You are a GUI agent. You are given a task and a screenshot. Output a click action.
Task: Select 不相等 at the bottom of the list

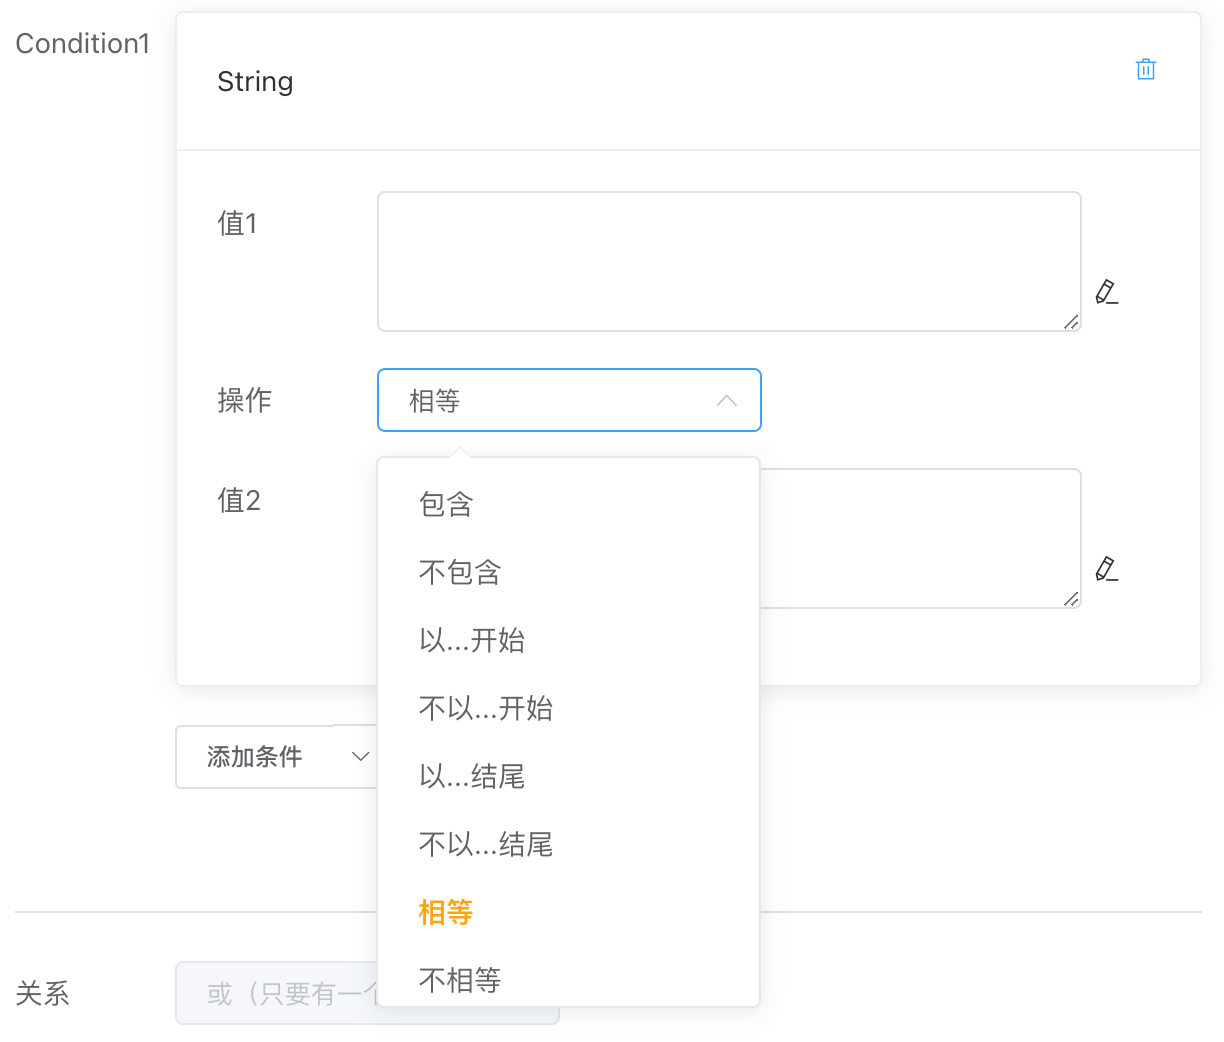click(459, 980)
